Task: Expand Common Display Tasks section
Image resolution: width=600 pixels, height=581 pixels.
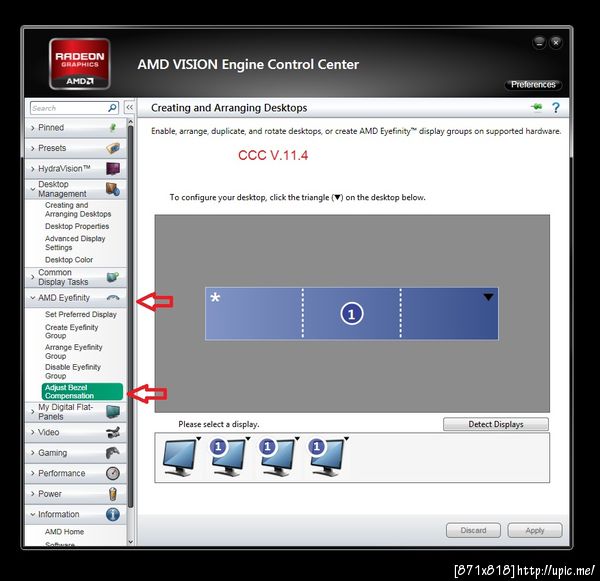Action: (x=33, y=277)
